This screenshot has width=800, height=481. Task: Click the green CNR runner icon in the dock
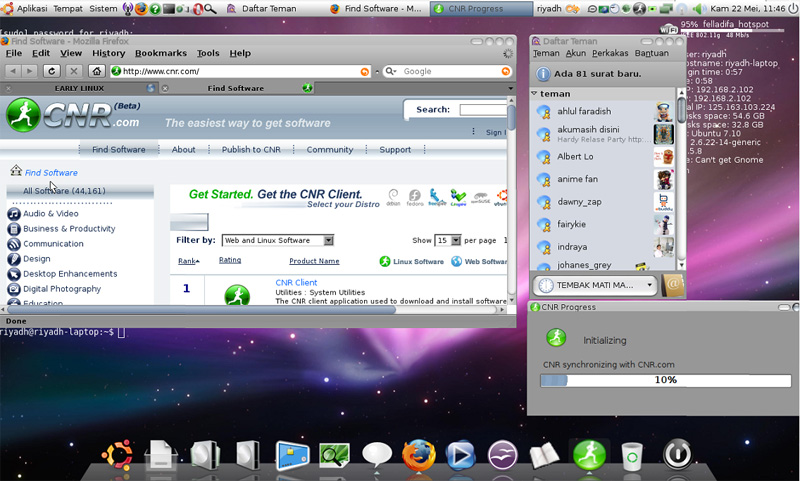tap(589, 454)
